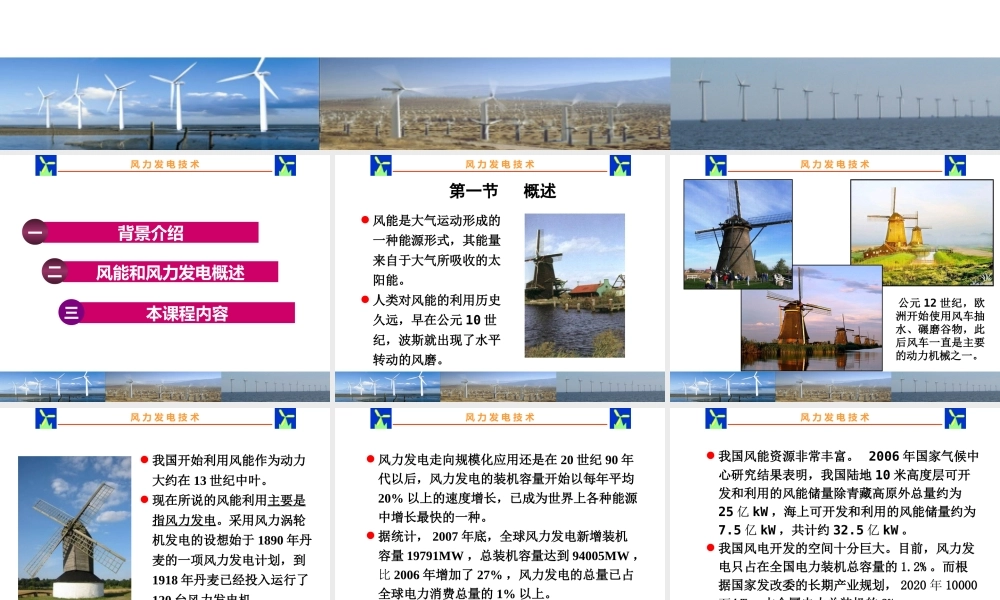Click the 公元12世纪 windmill caption text
Image resolution: width=1000 pixels, height=600 pixels.
coord(940,328)
